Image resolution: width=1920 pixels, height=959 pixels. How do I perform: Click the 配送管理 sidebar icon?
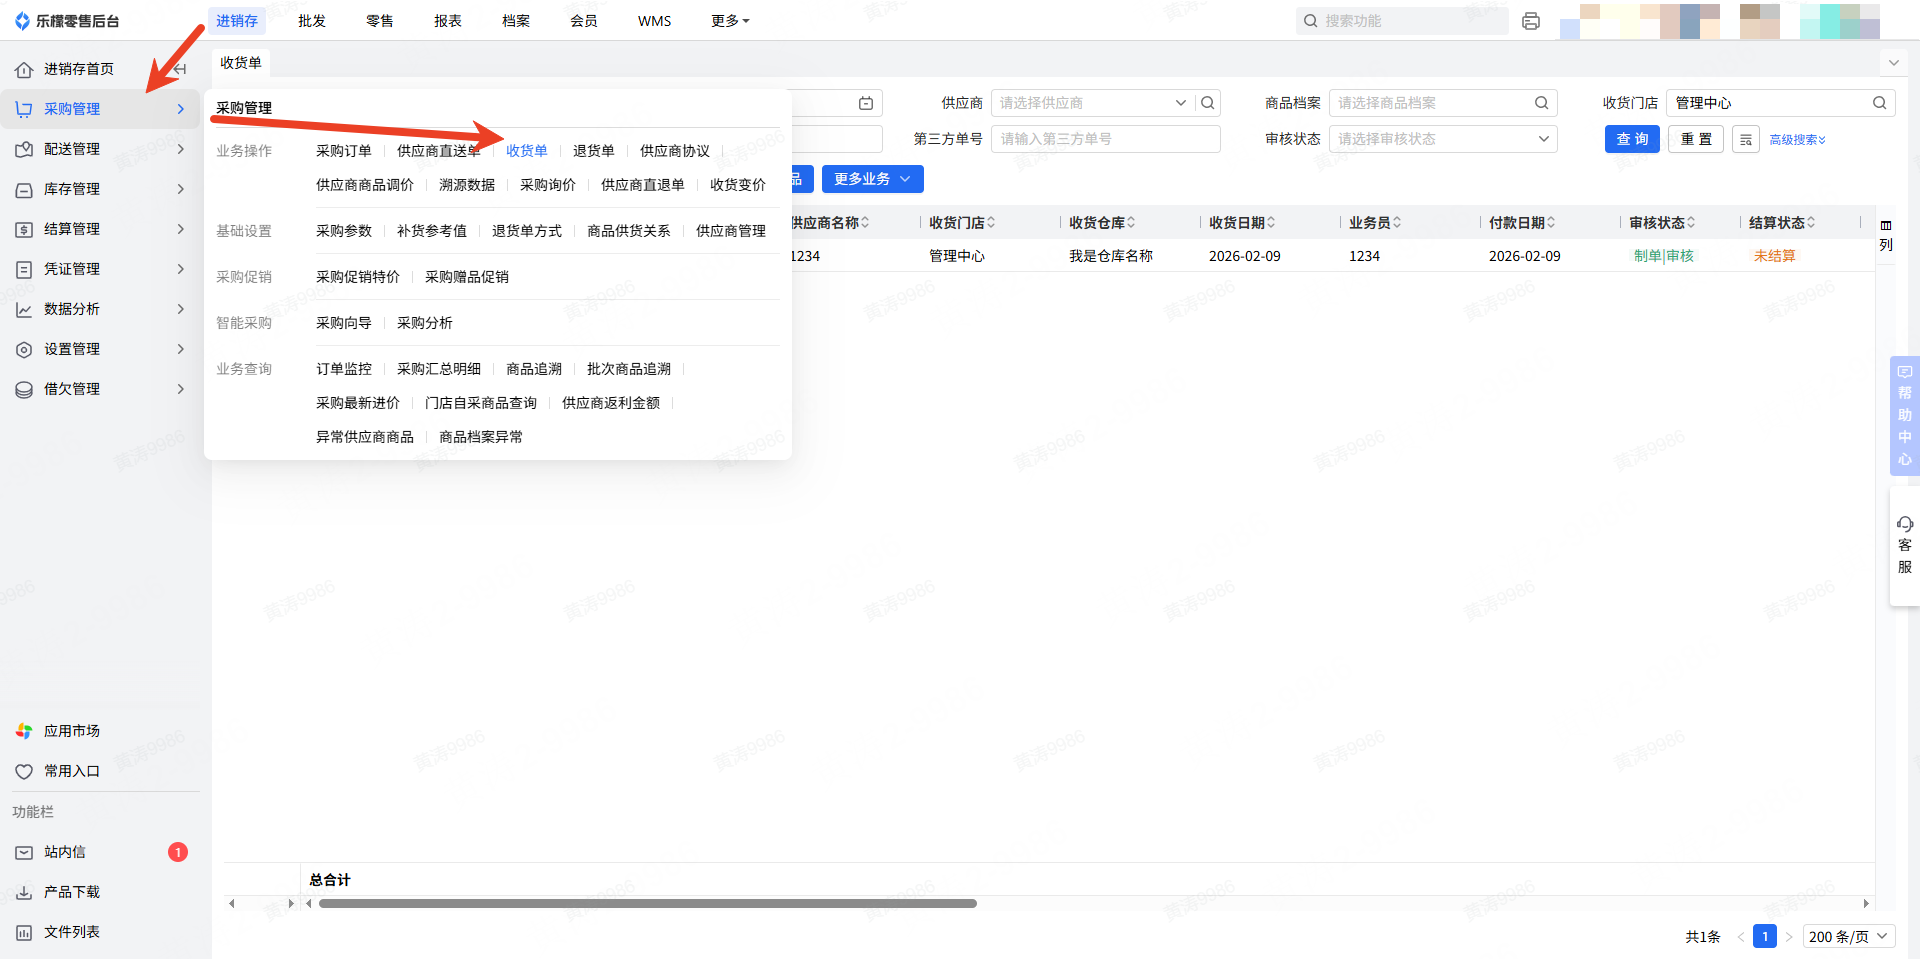click(24, 149)
